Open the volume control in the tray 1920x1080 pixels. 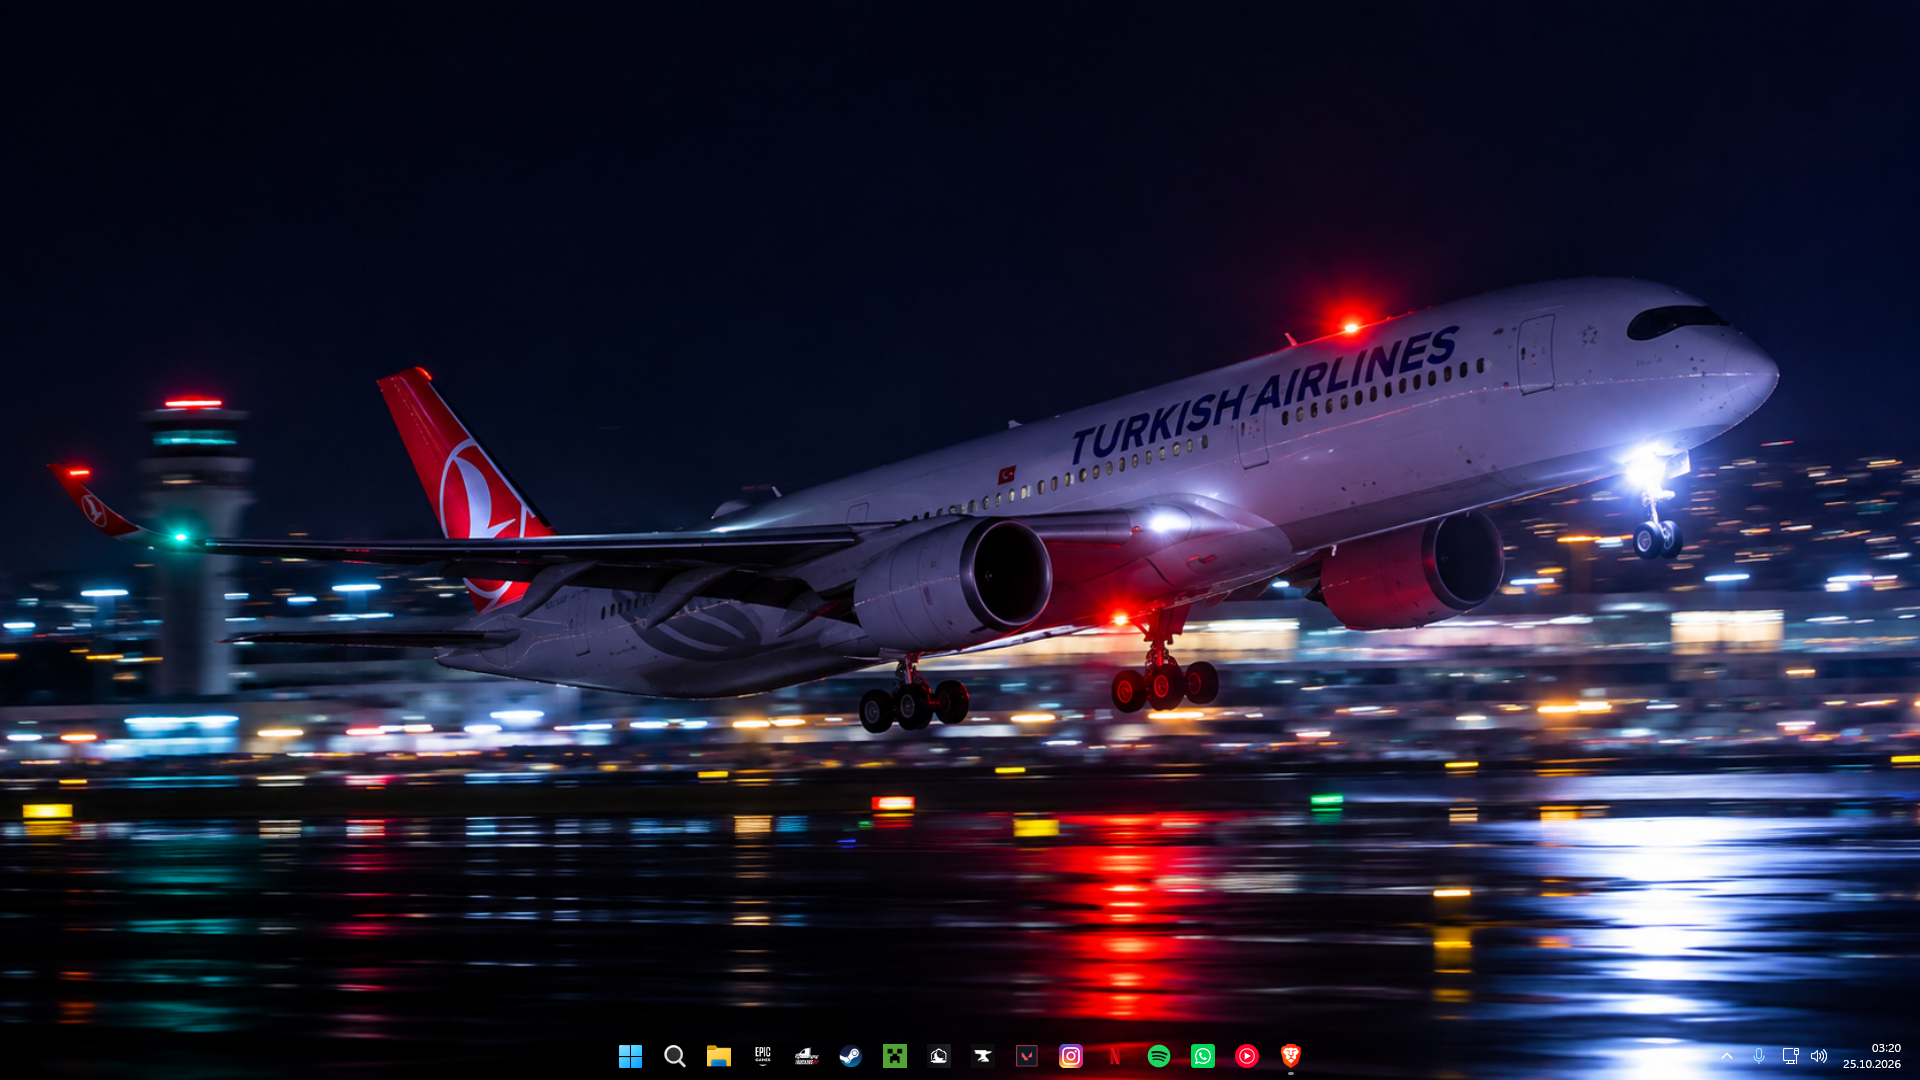(x=1819, y=1056)
